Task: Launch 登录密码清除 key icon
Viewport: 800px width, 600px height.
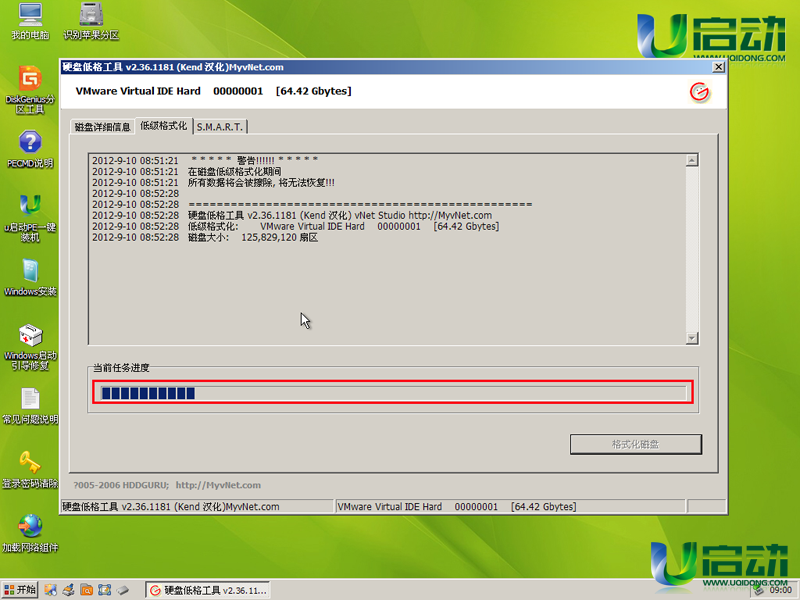Action: [30, 470]
